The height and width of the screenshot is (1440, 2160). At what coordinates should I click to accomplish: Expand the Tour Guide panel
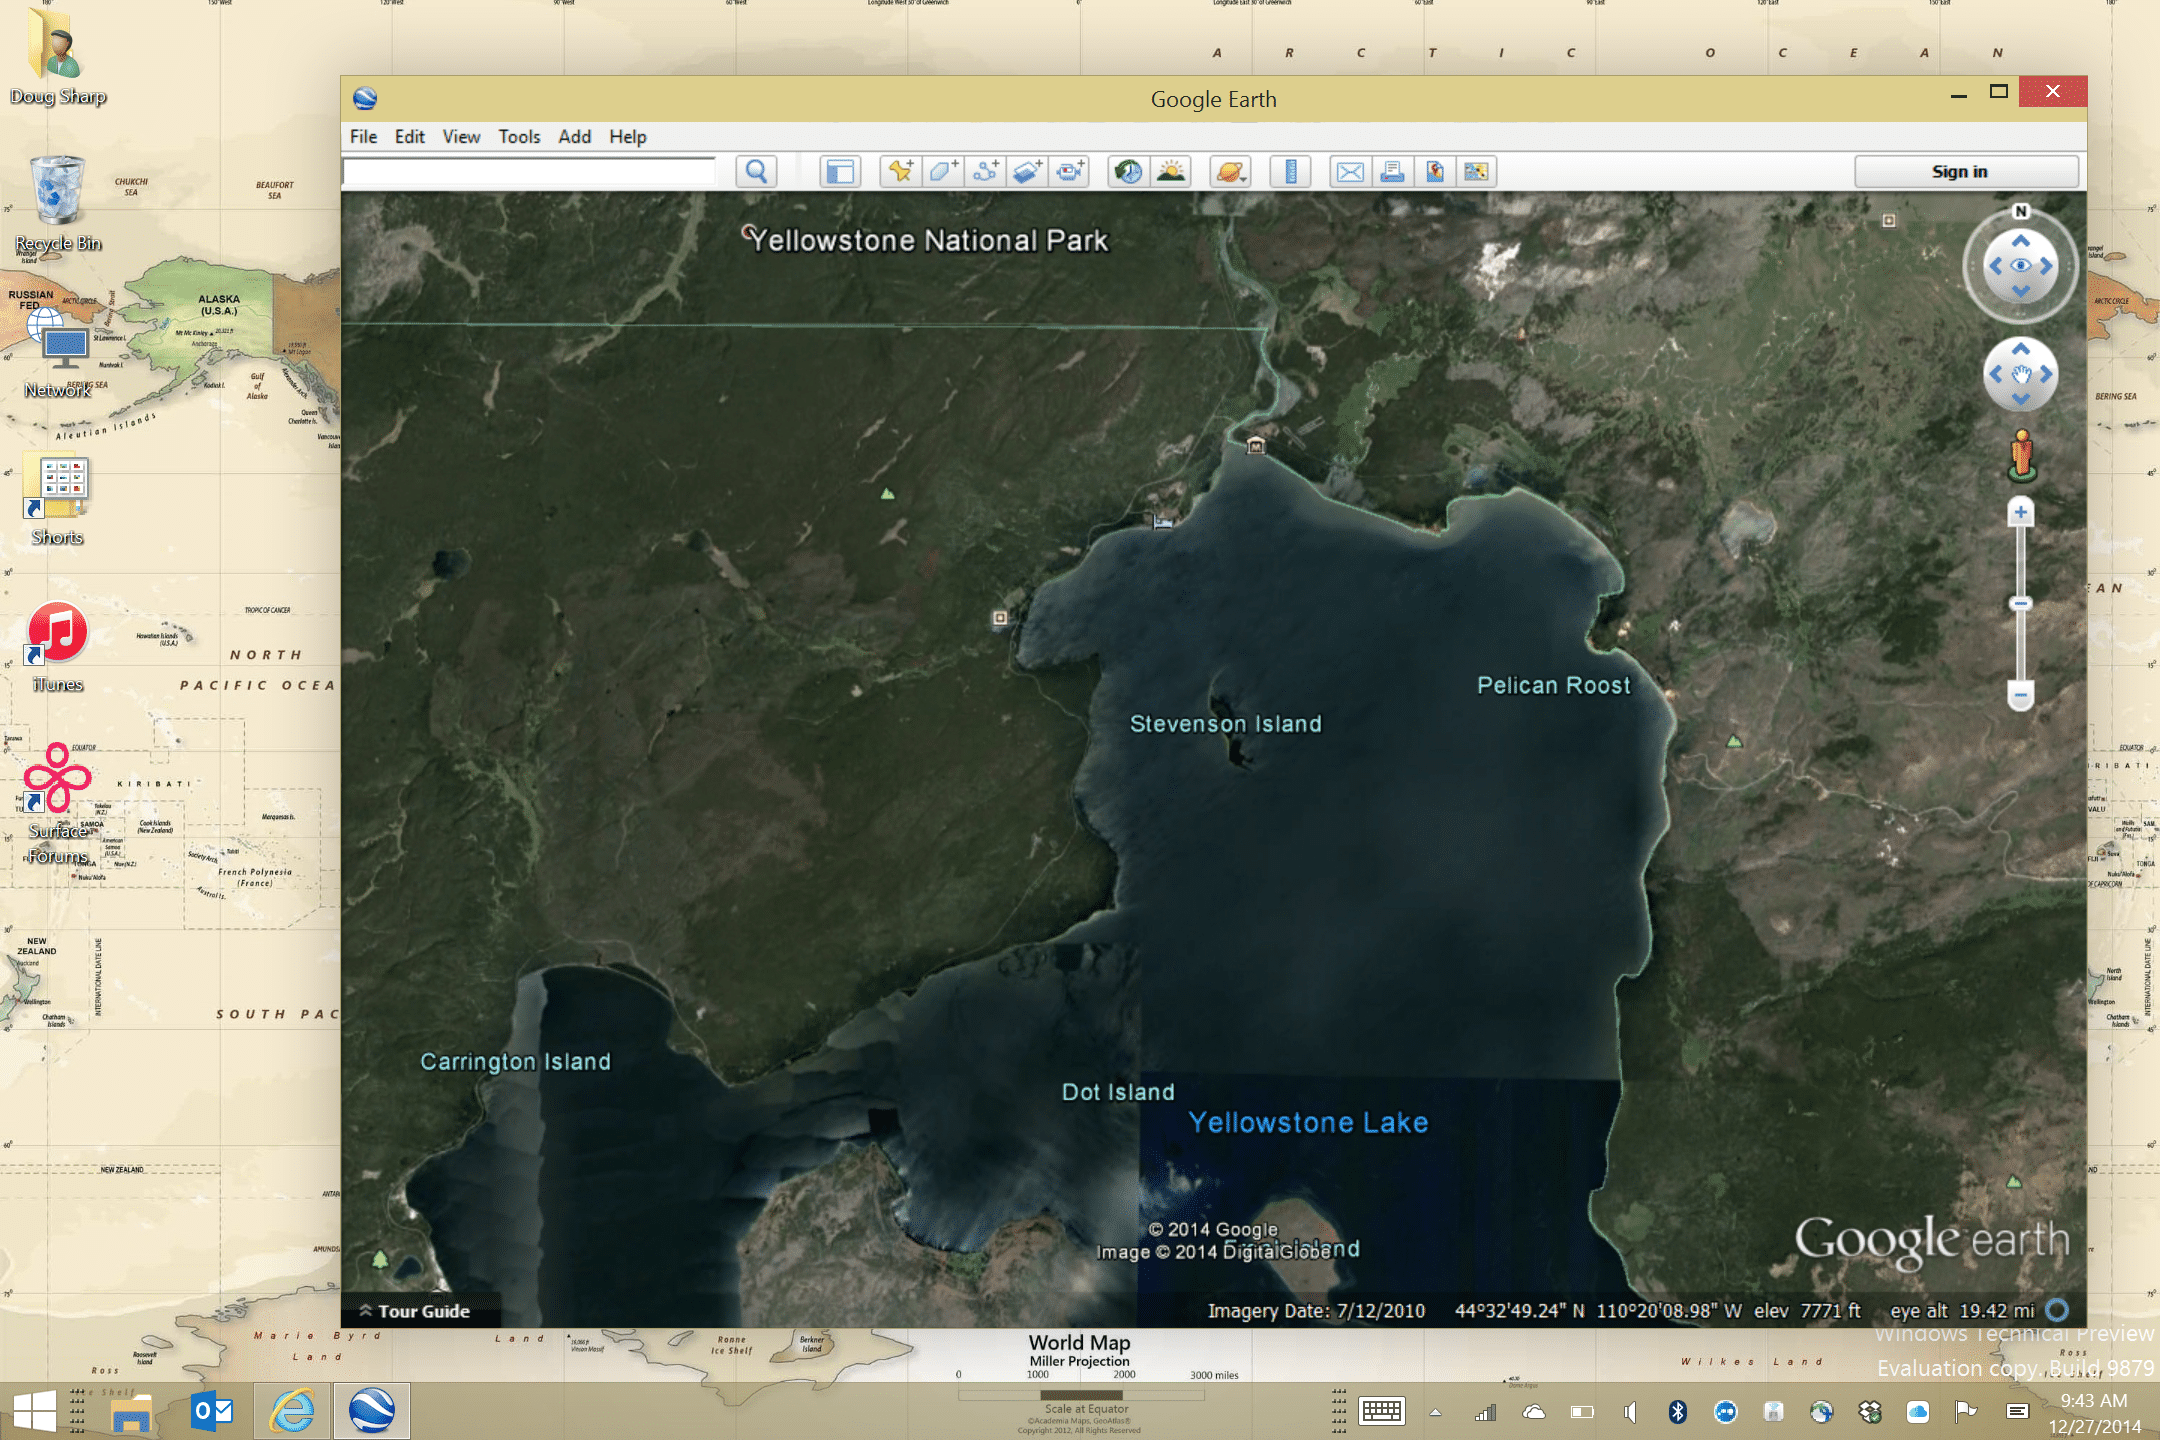coord(415,1311)
